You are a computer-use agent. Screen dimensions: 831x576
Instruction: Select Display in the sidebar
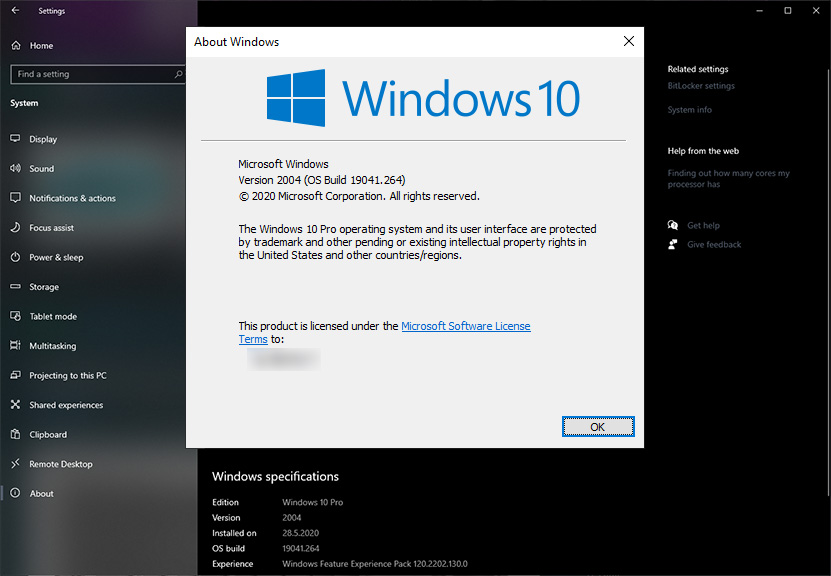coord(43,139)
